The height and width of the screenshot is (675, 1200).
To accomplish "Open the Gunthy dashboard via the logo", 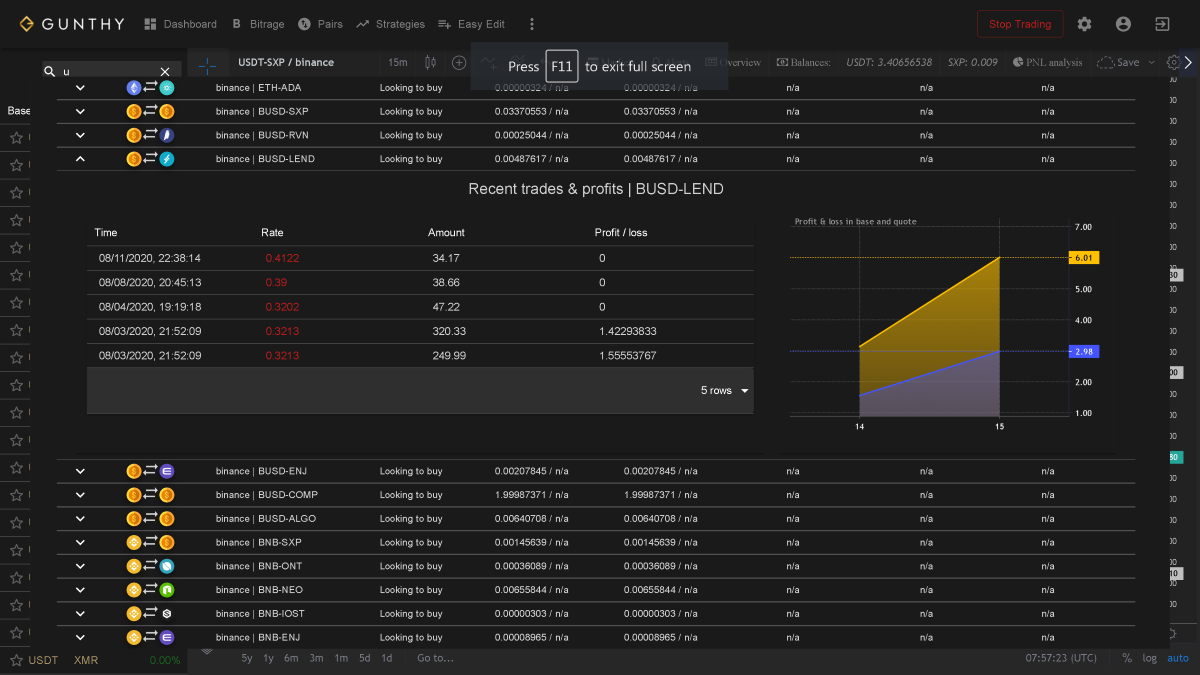I will pos(70,23).
